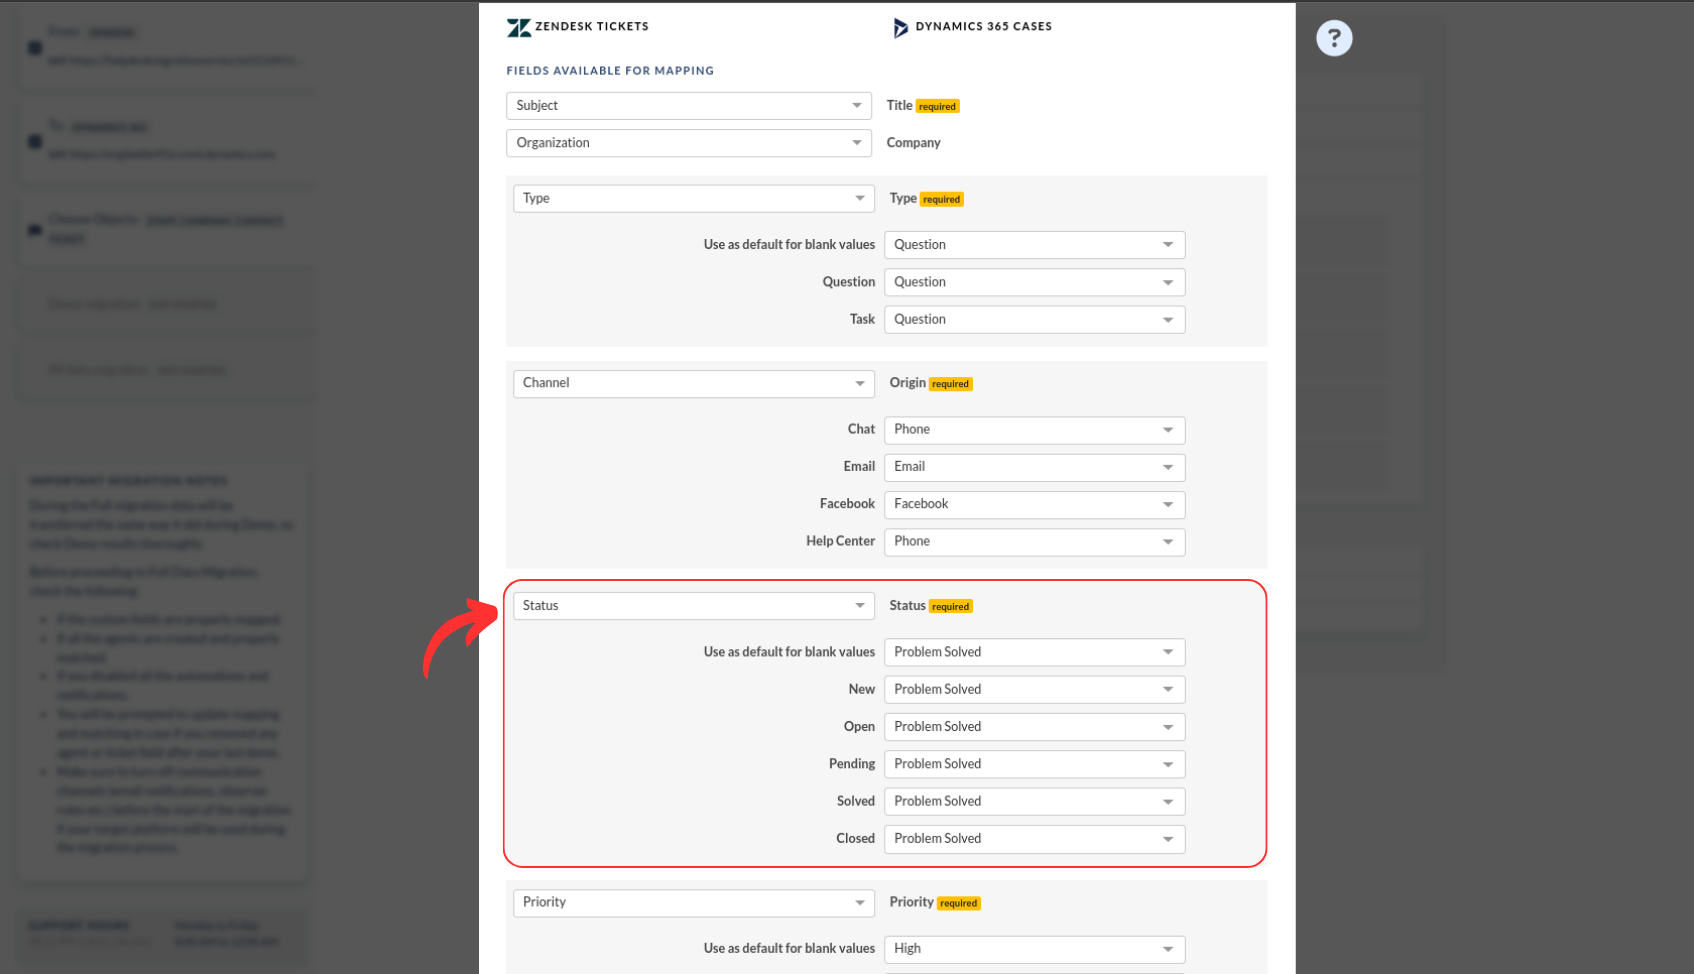Open the Open status mapping dropdown

[1034, 727]
